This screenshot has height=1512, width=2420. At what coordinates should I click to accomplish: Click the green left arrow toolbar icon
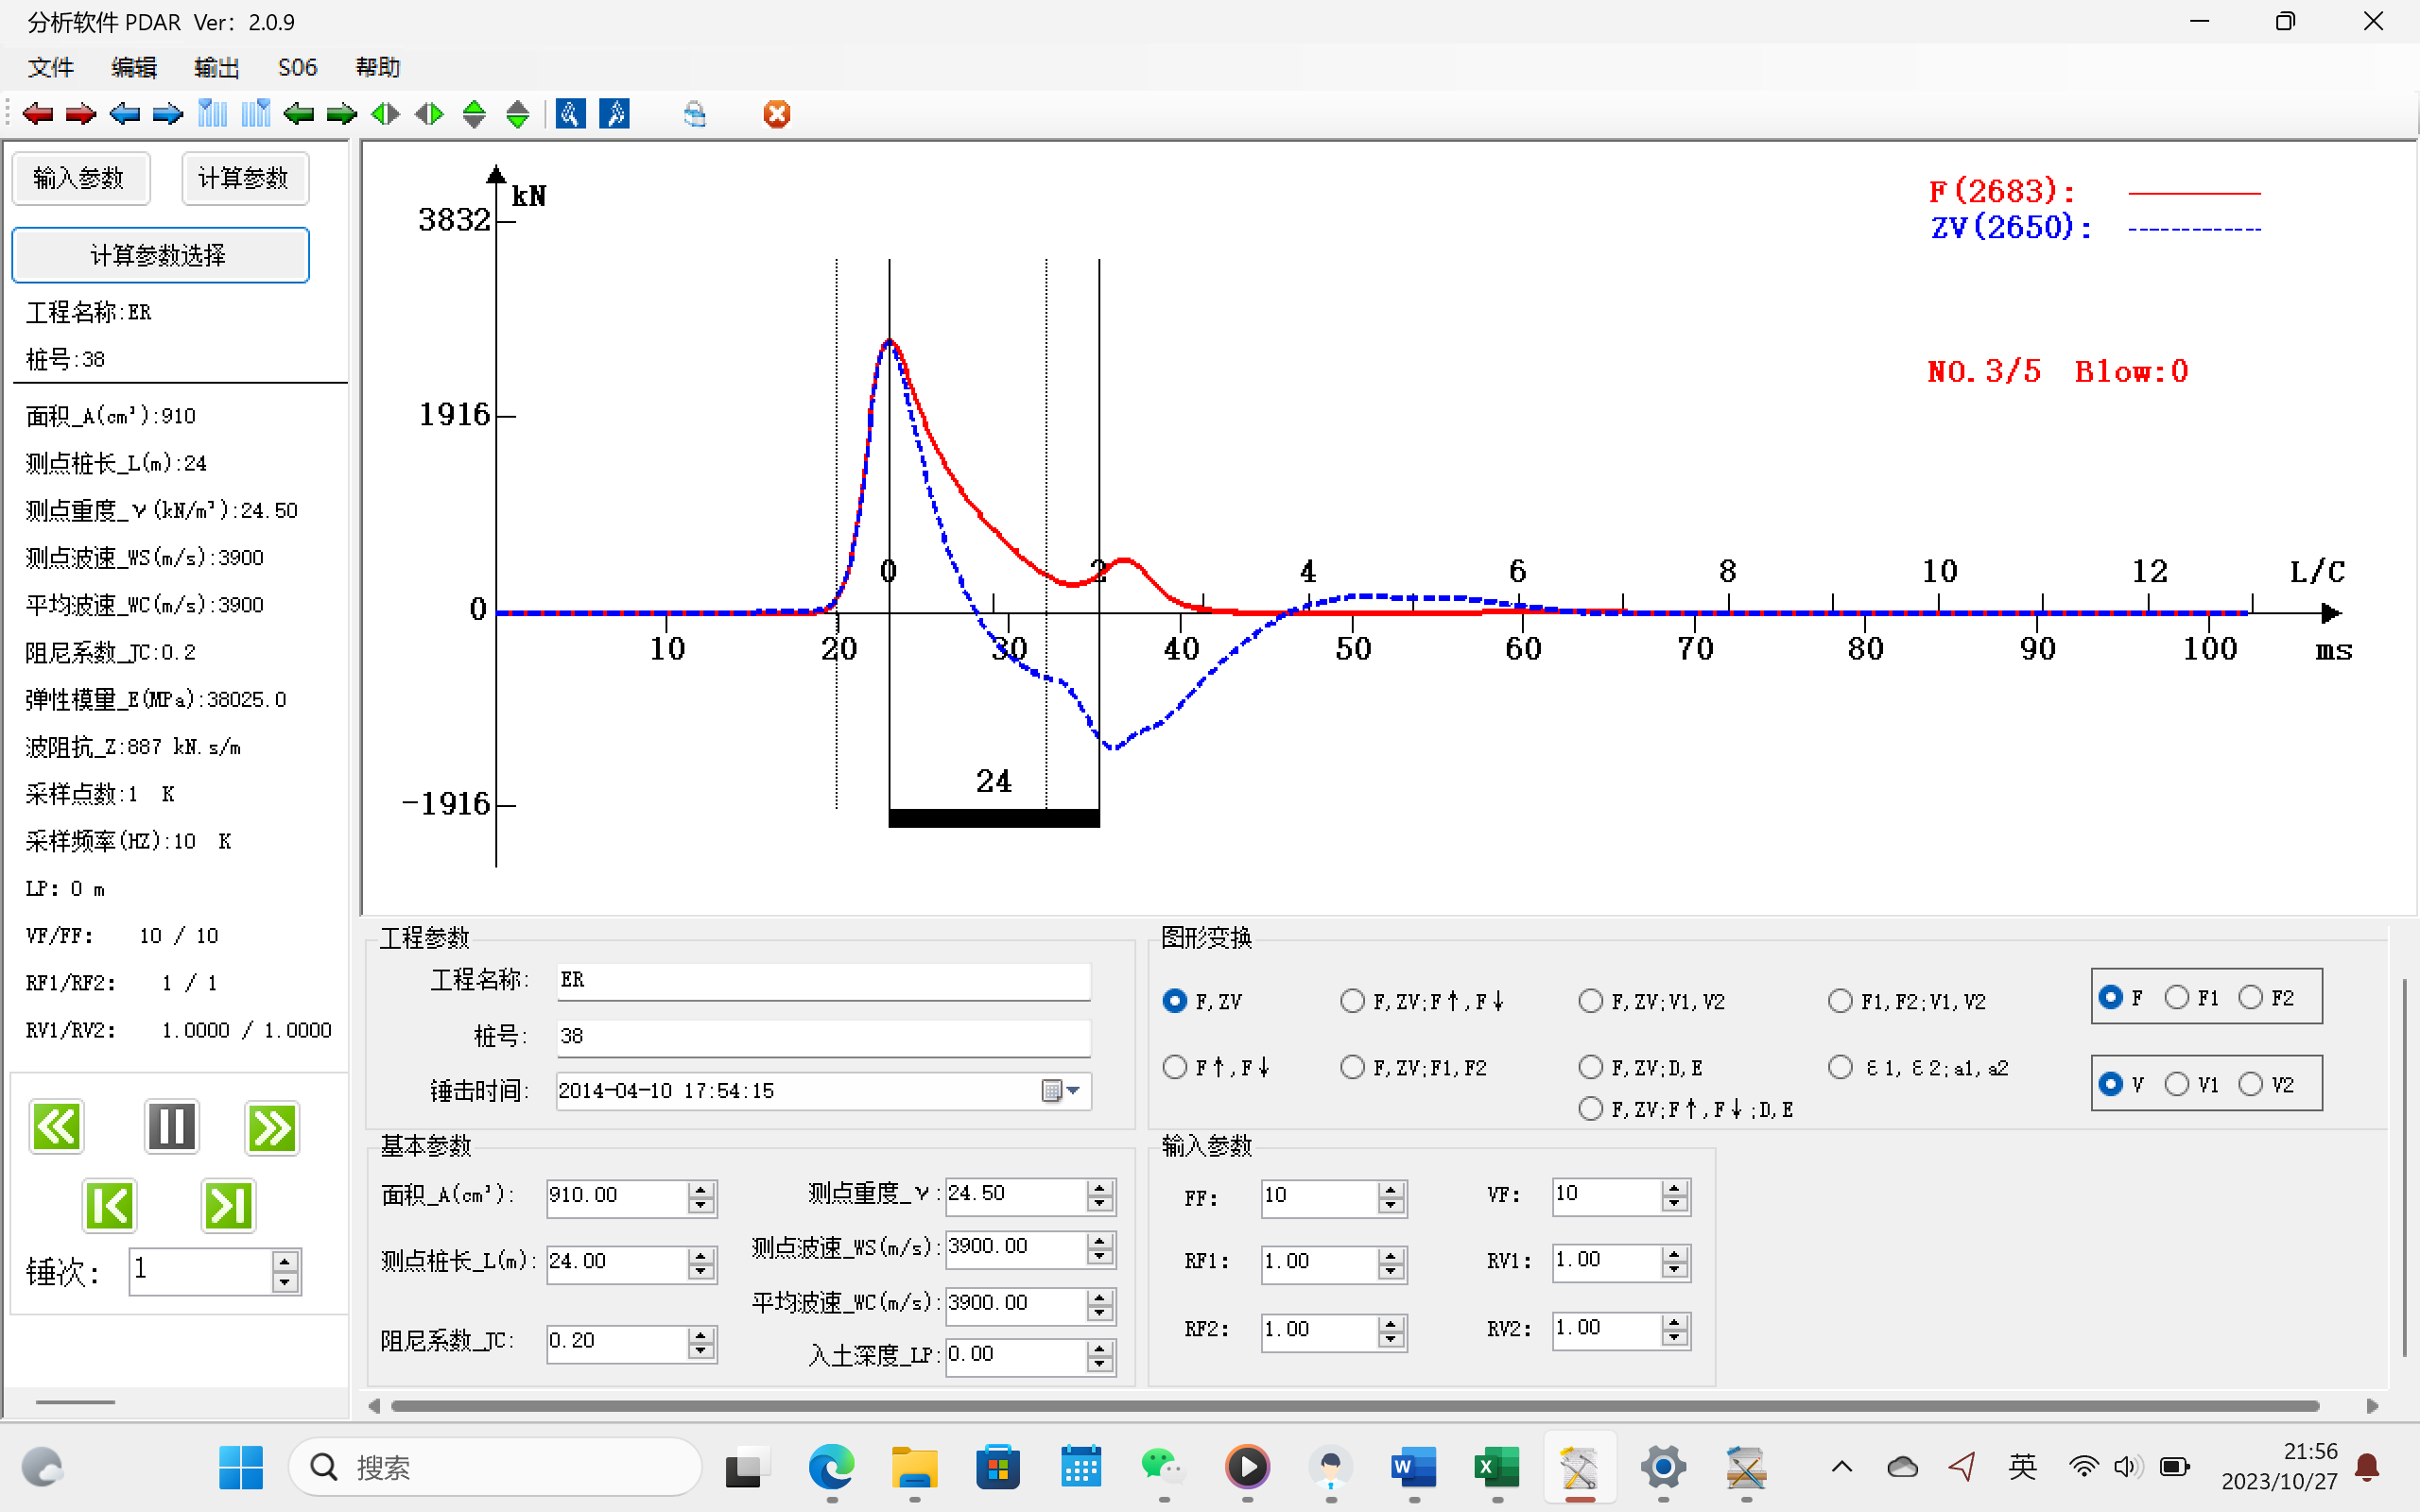[x=298, y=114]
